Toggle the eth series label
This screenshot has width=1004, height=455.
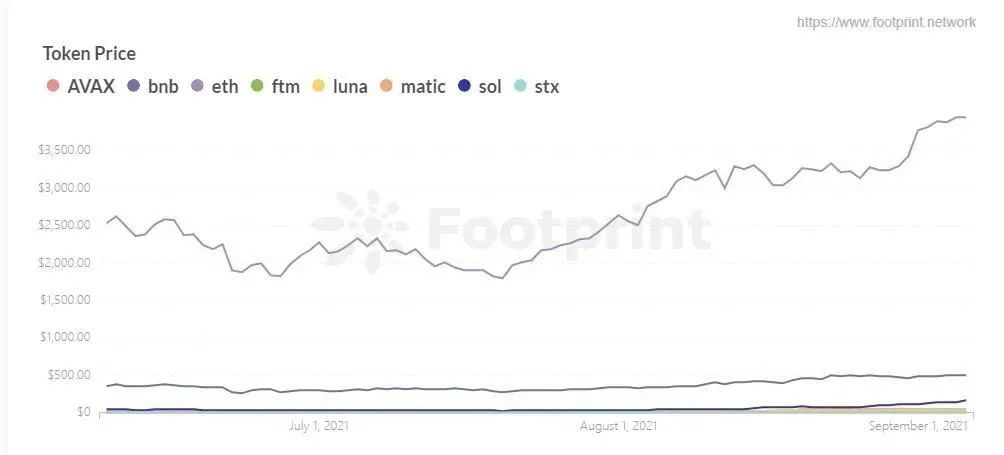coord(225,86)
